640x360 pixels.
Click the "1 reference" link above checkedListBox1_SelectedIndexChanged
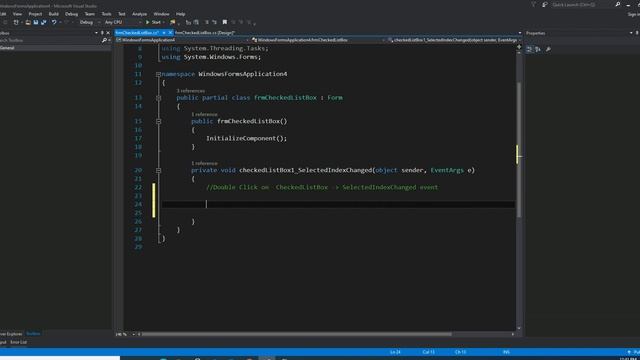(204, 163)
